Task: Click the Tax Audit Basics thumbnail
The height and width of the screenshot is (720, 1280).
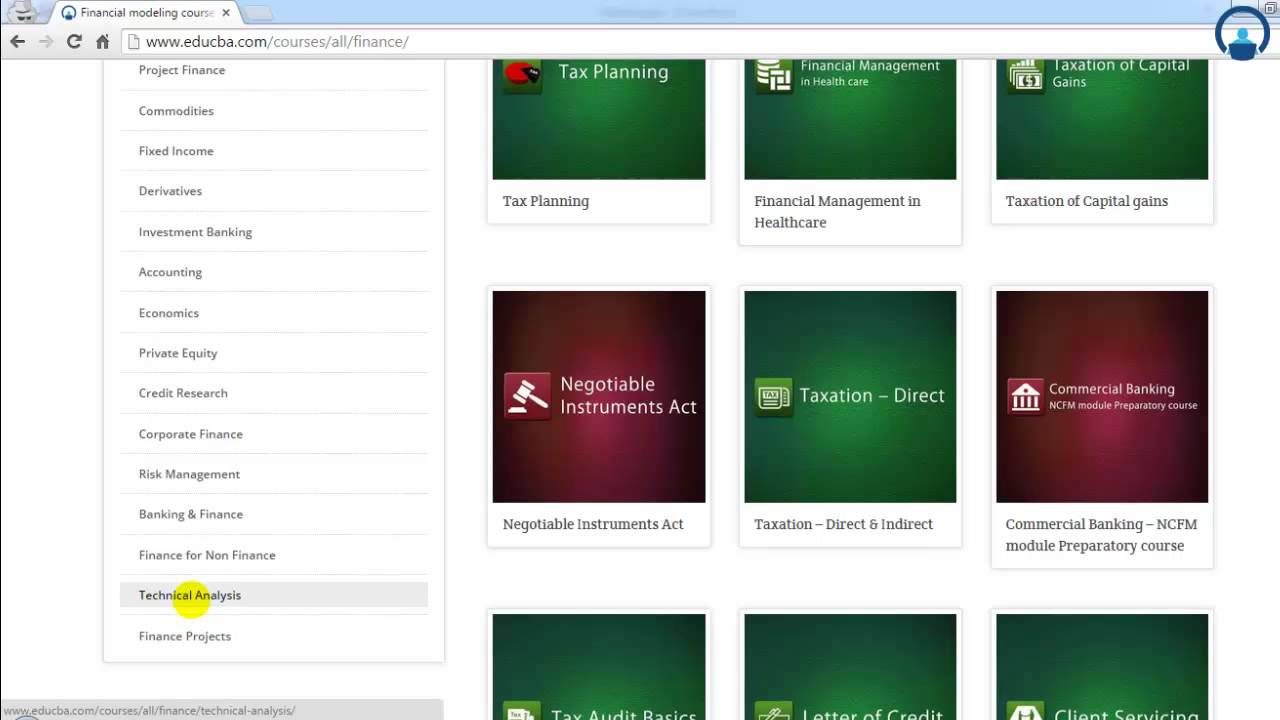Action: [x=599, y=667]
